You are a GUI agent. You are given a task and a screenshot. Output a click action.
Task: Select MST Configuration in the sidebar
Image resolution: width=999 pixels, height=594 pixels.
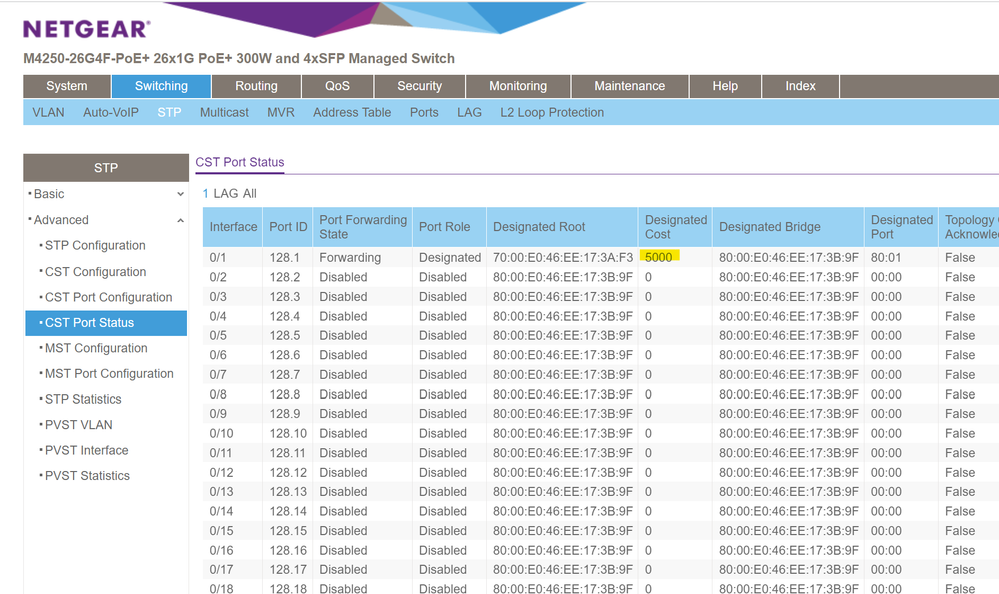coord(96,348)
